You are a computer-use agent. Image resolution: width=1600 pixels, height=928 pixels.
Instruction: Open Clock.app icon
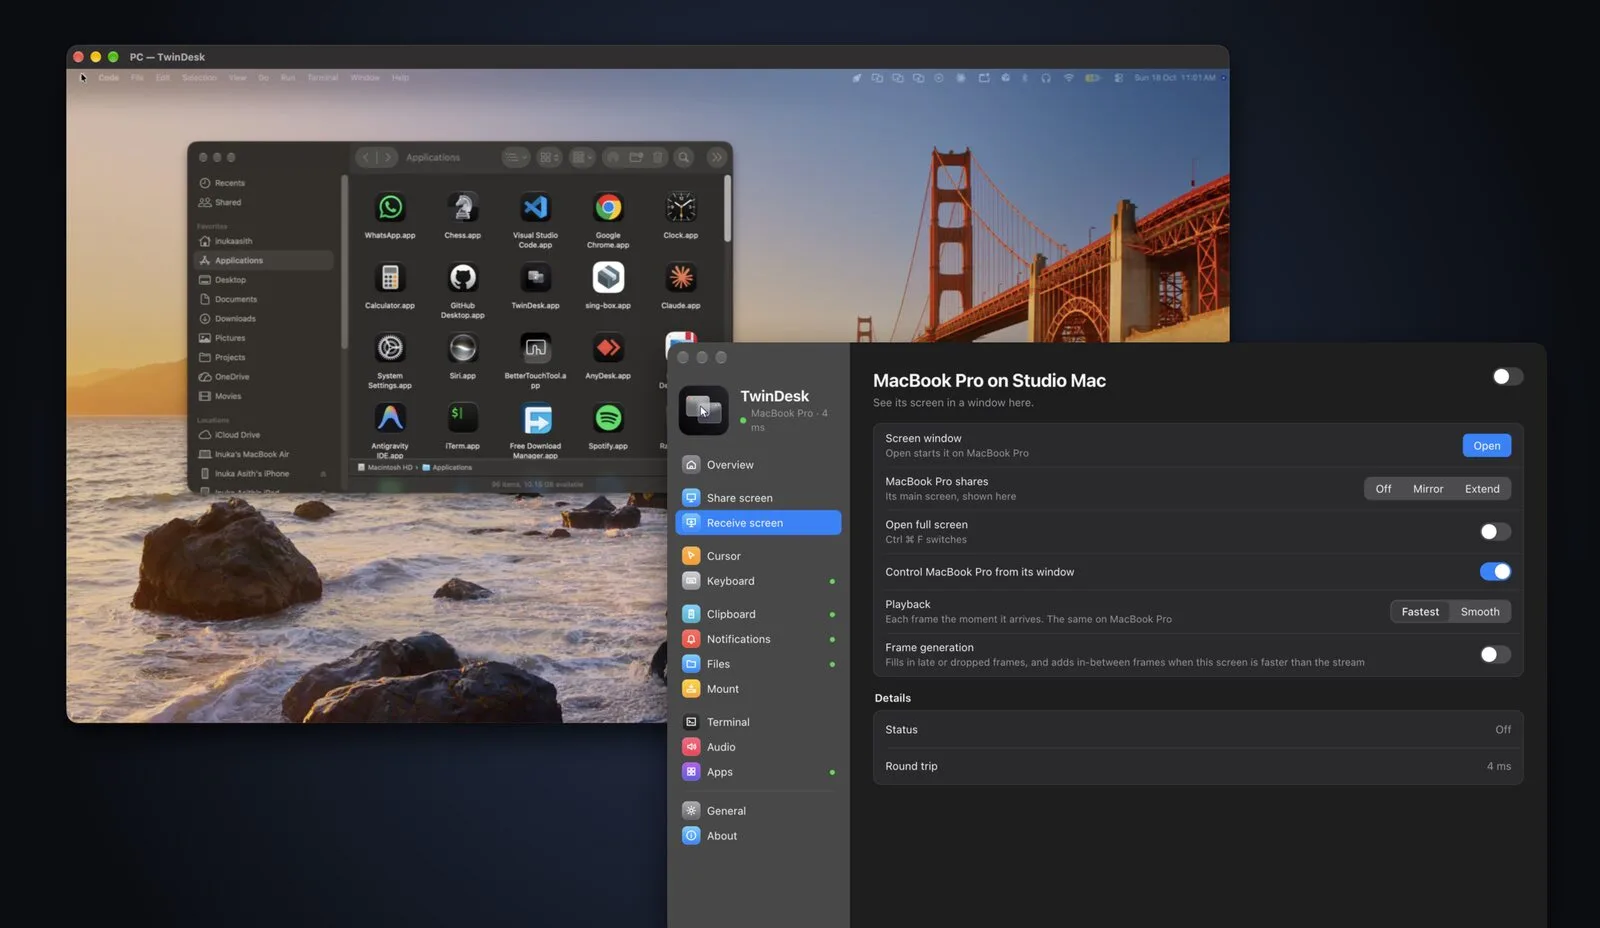click(x=681, y=208)
